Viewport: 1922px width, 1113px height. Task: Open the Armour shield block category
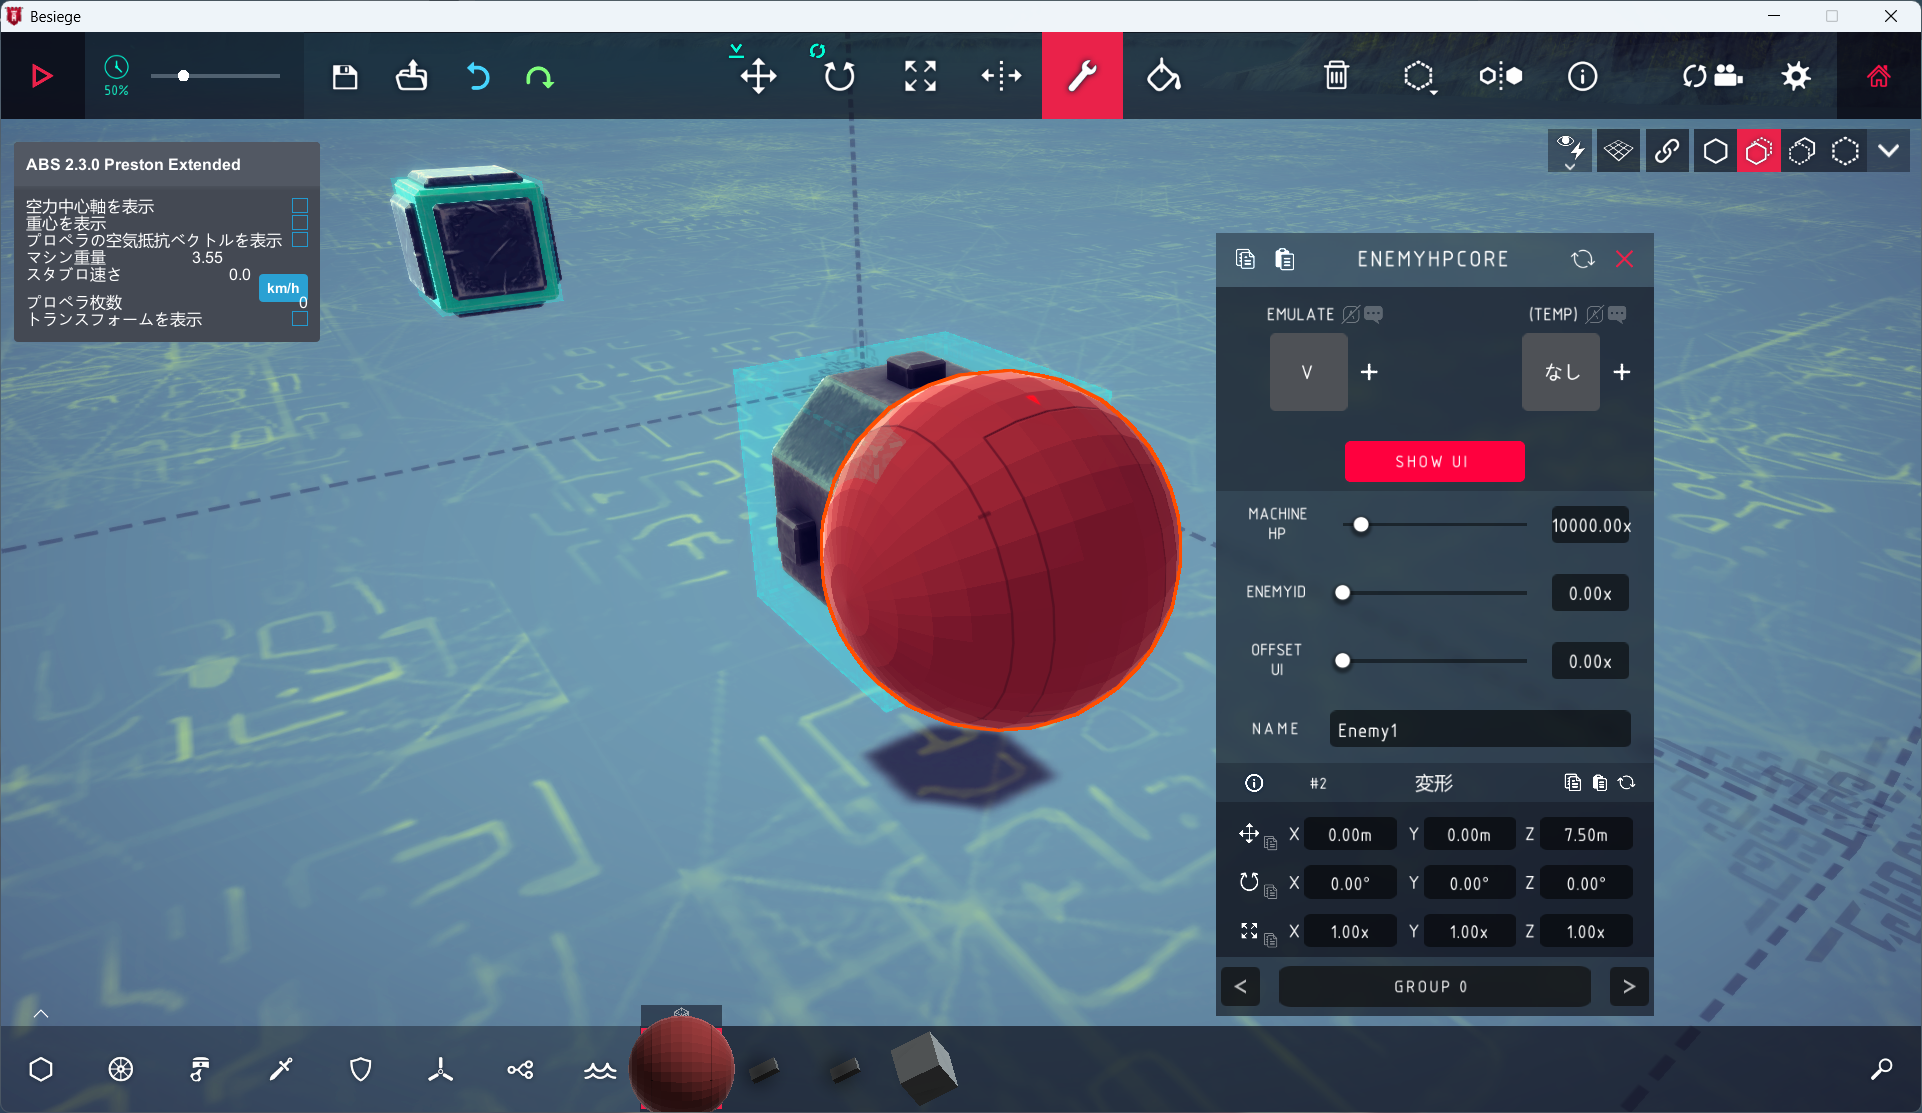point(360,1070)
